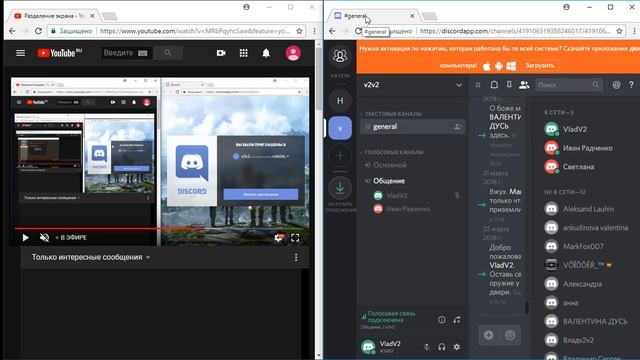Add a server with plus icon
Screen dimensions: 640x360
coord(340,156)
